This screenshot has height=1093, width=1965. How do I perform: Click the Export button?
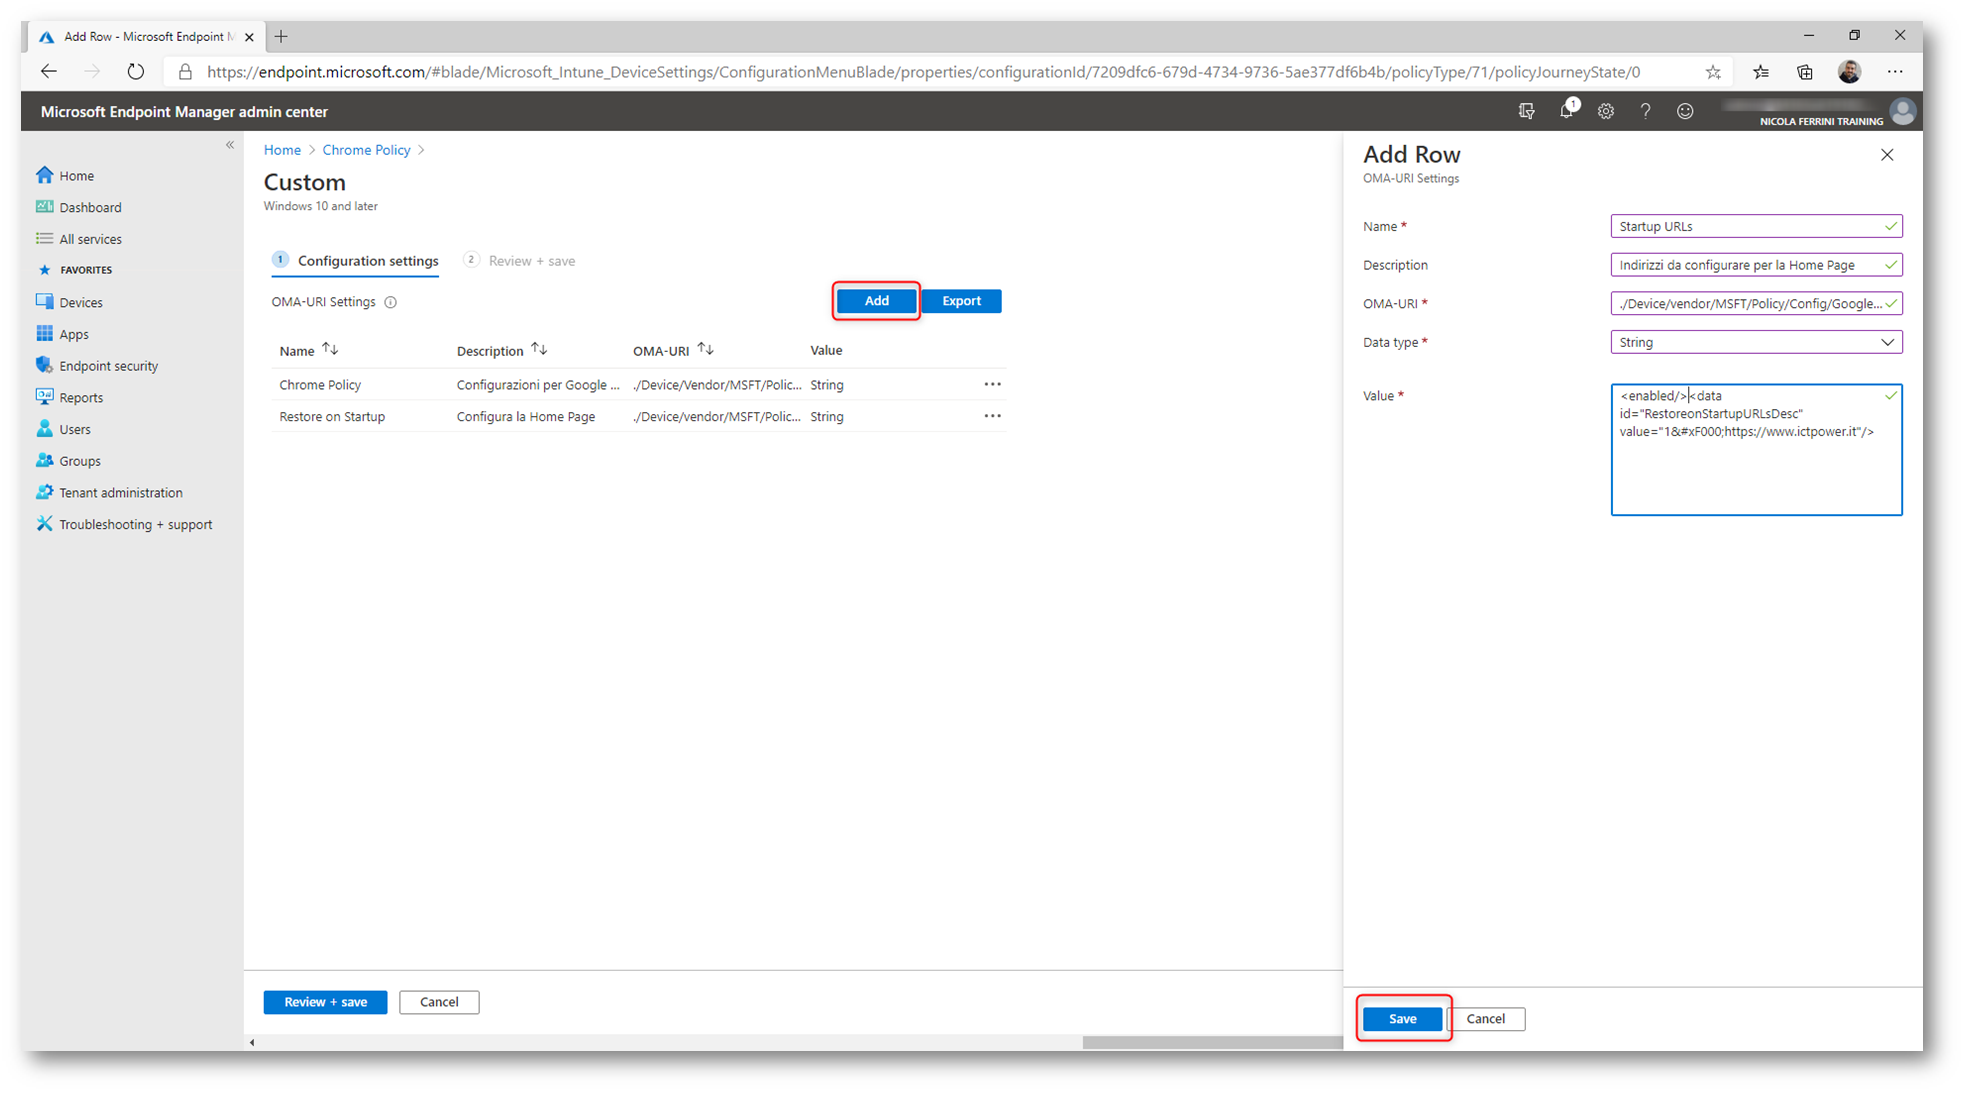961,301
